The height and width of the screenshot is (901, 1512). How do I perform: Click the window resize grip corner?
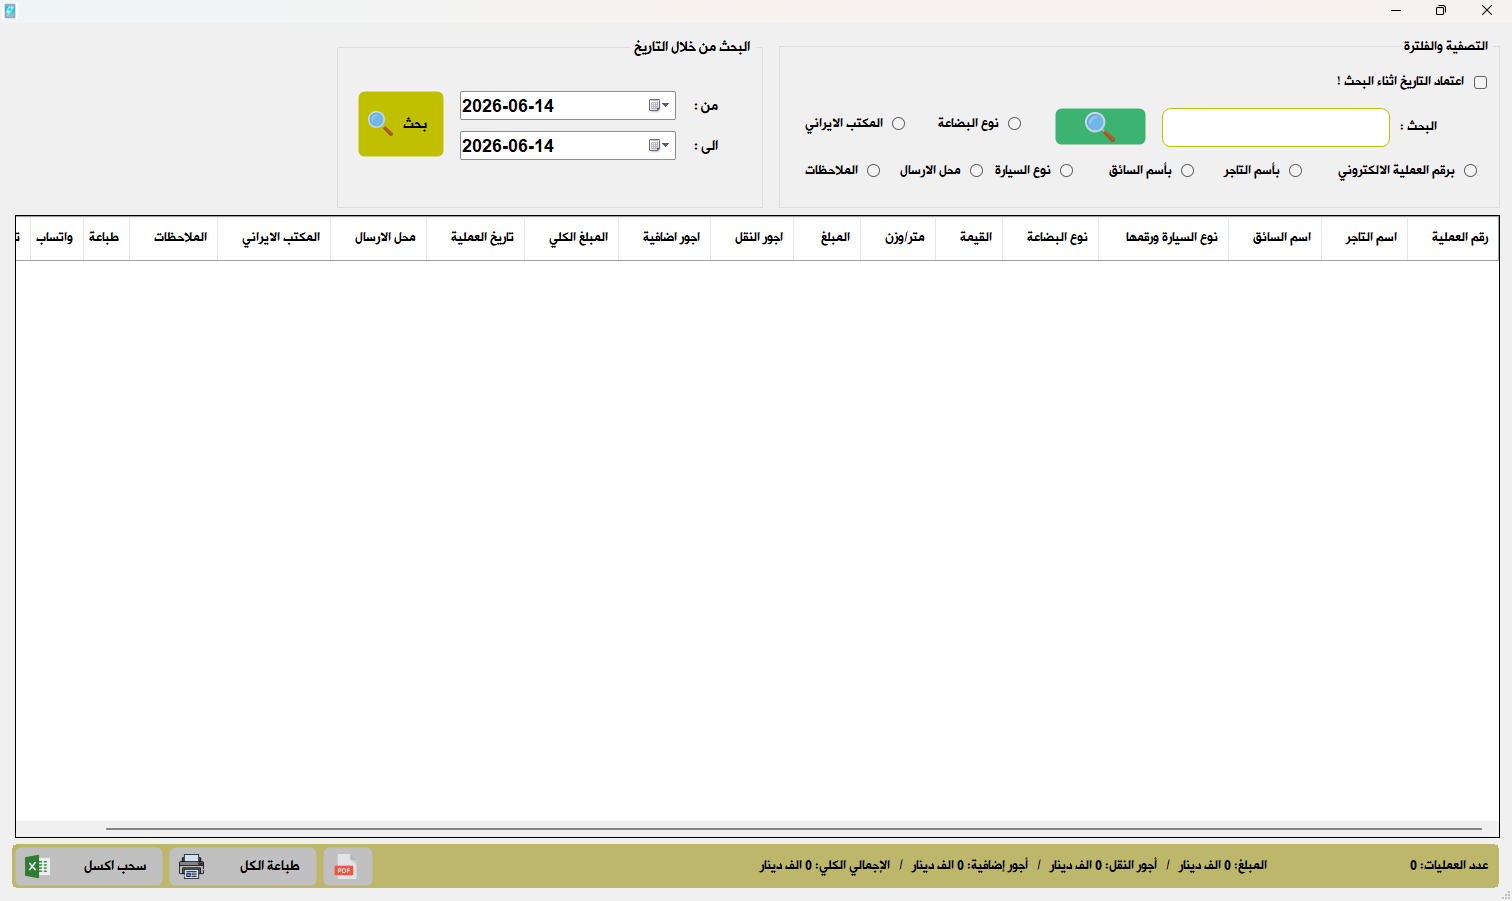point(1505,894)
